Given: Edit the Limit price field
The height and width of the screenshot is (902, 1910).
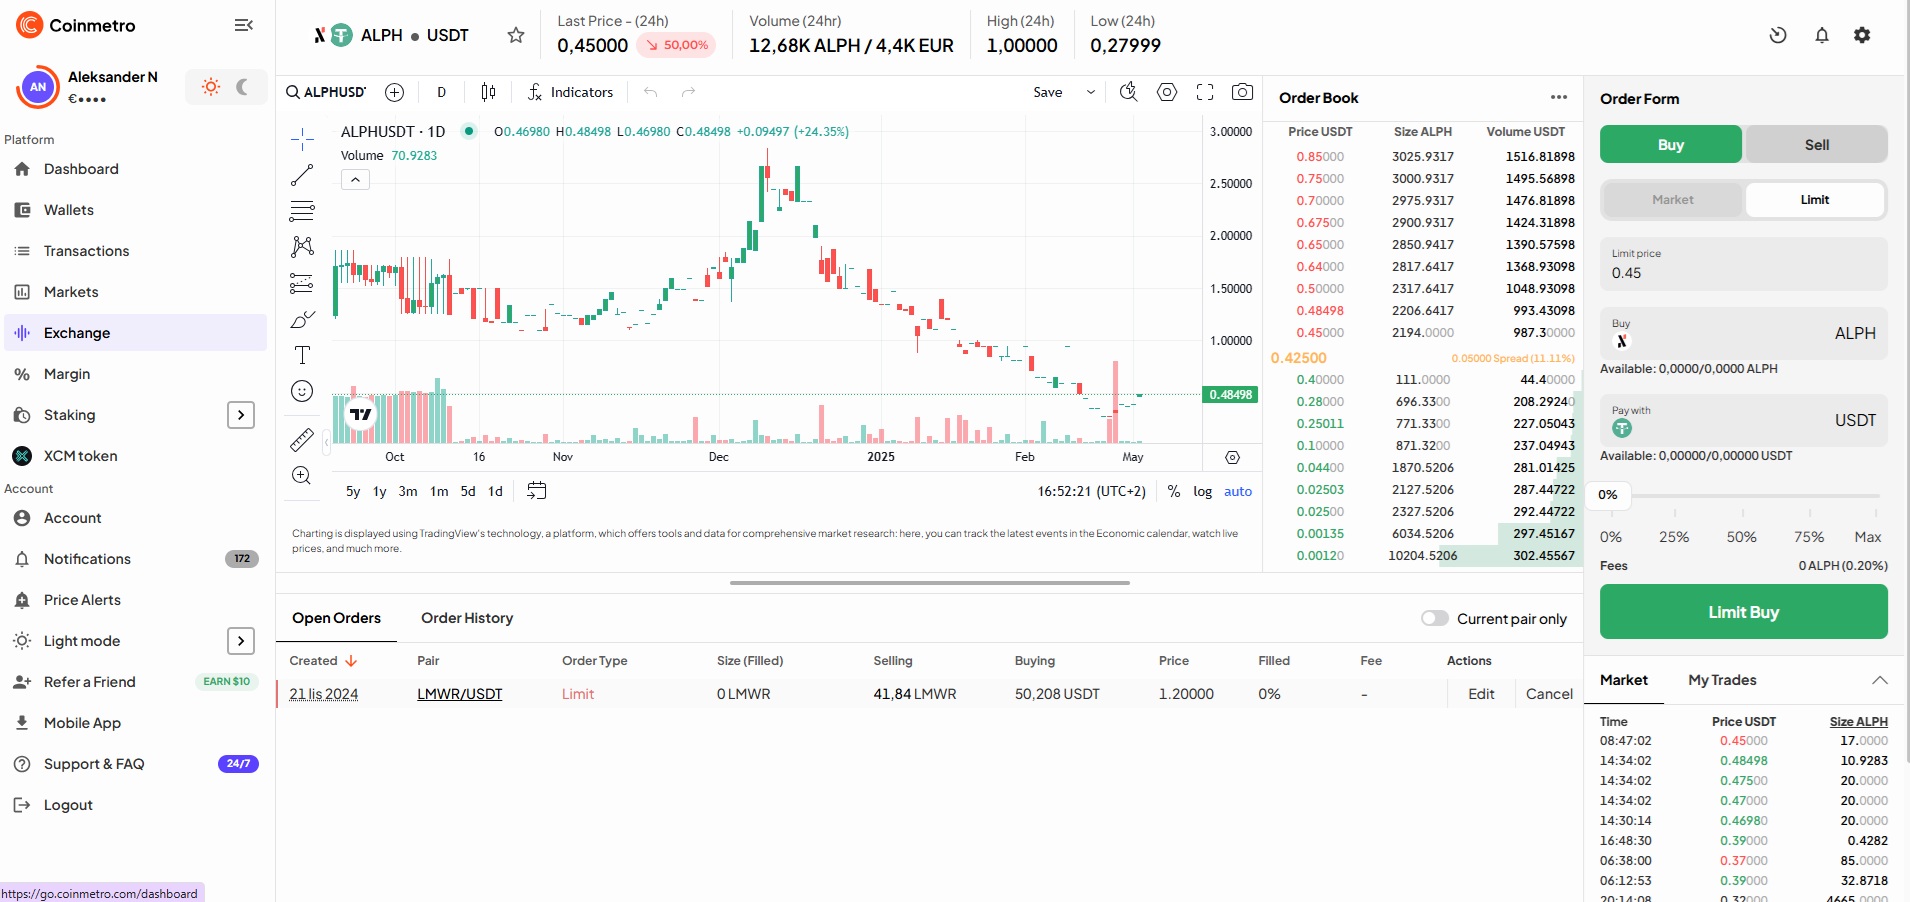Looking at the screenshot, I should [x=1744, y=264].
